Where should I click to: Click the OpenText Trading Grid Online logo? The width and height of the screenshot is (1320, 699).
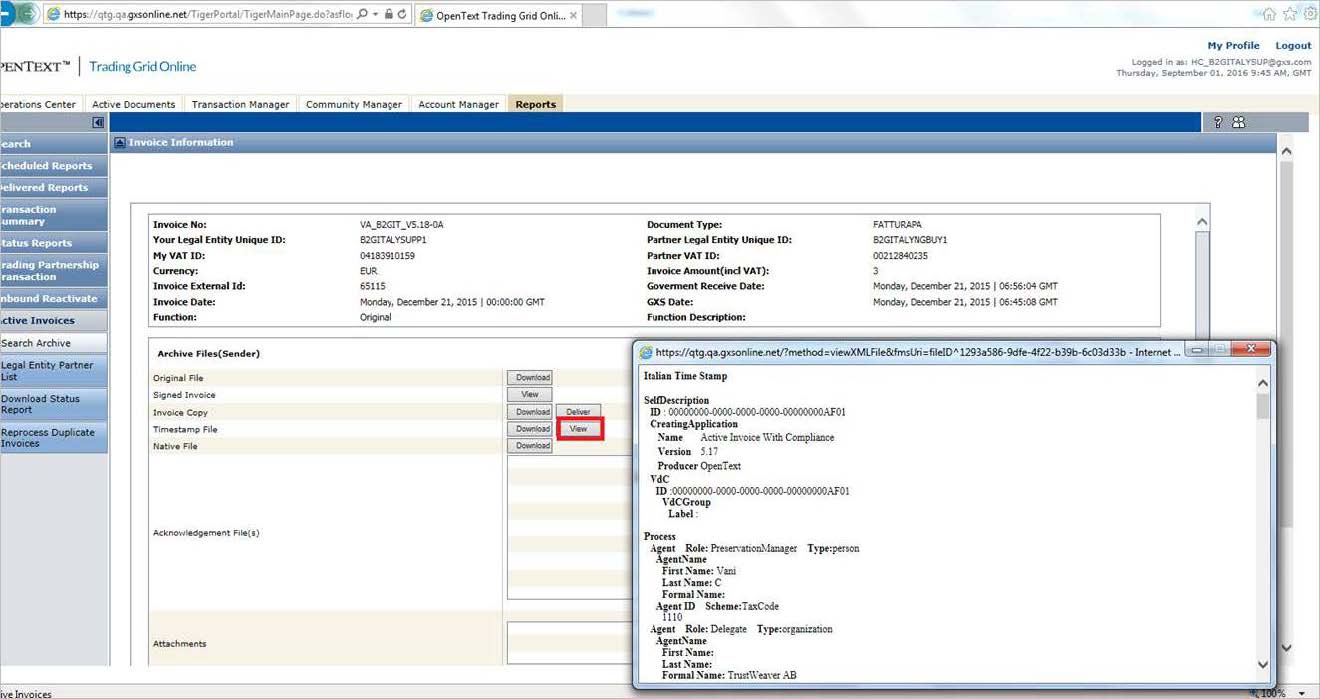(98, 67)
